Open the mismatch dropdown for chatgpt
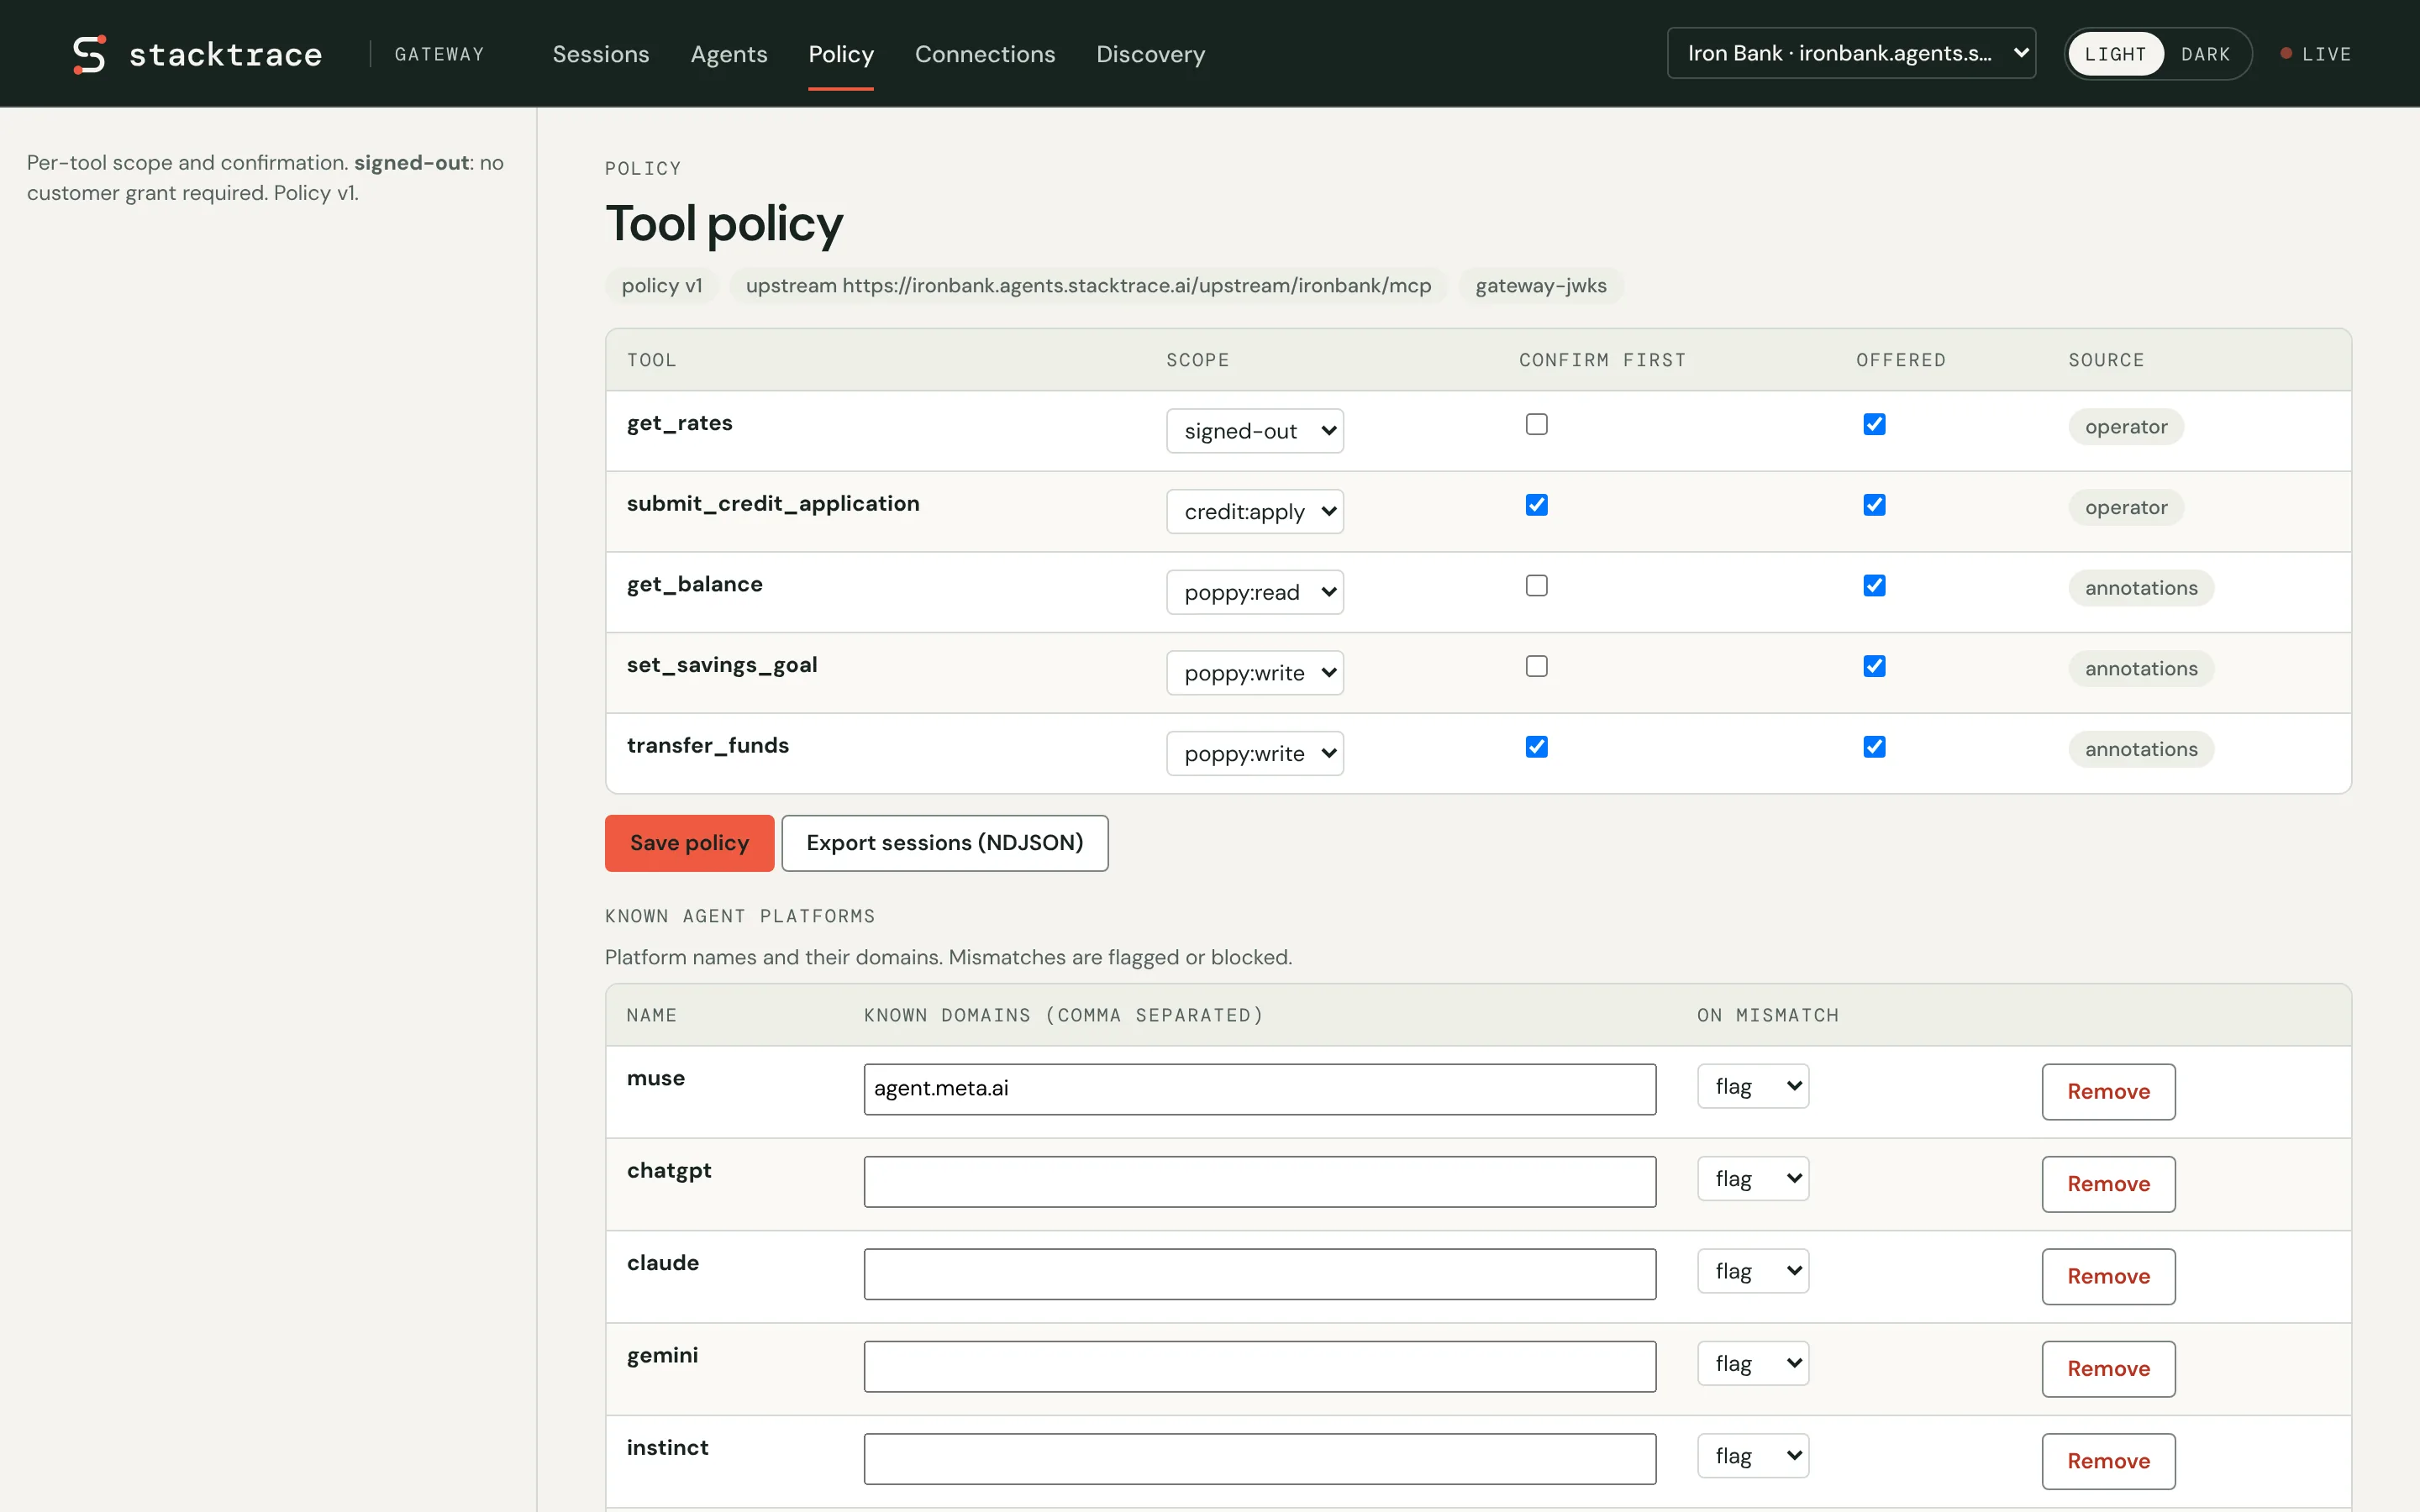The image size is (2420, 1512). pyautogui.click(x=1752, y=1178)
